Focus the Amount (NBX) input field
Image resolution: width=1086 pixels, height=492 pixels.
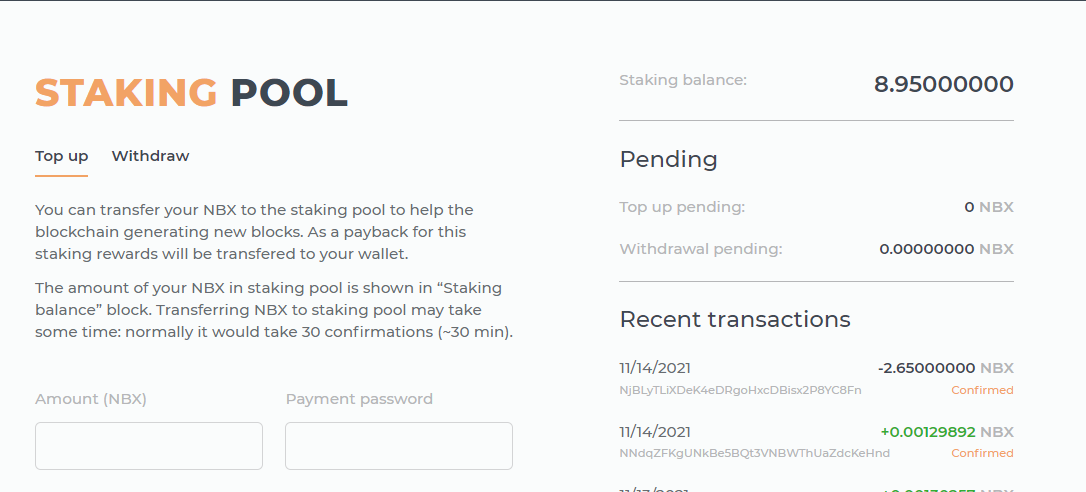149,446
